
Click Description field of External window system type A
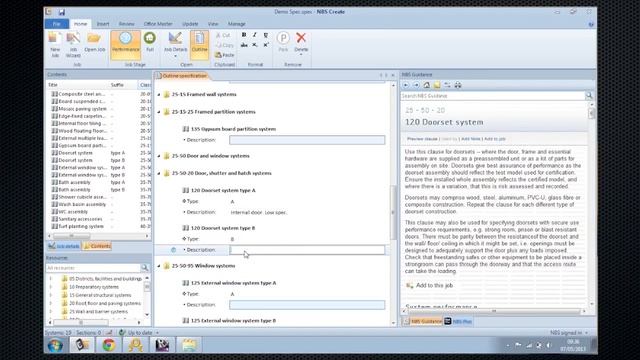[x=307, y=305]
